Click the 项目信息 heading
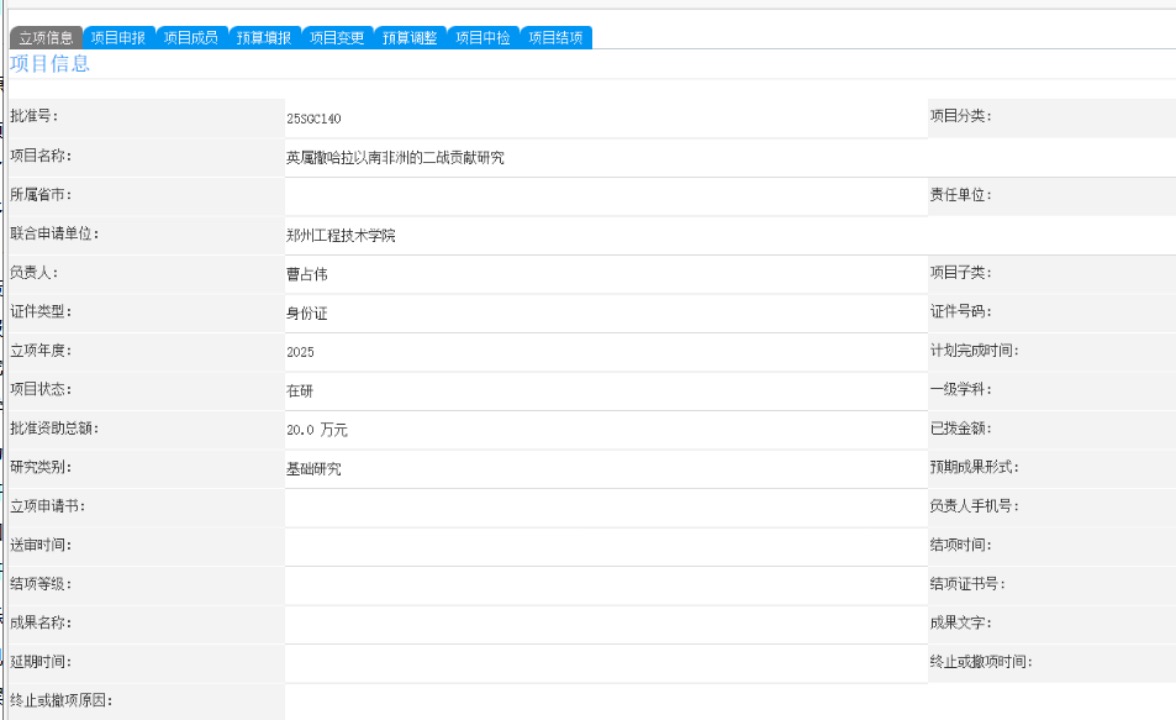 point(50,64)
